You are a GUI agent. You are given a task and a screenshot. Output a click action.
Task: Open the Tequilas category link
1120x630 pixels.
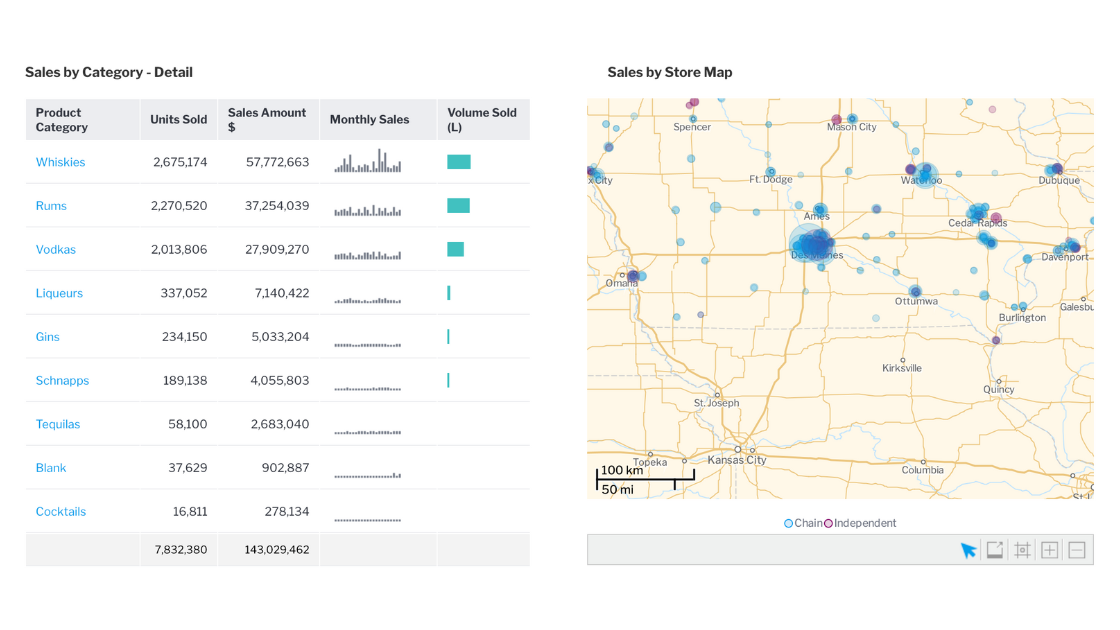pyautogui.click(x=58, y=424)
